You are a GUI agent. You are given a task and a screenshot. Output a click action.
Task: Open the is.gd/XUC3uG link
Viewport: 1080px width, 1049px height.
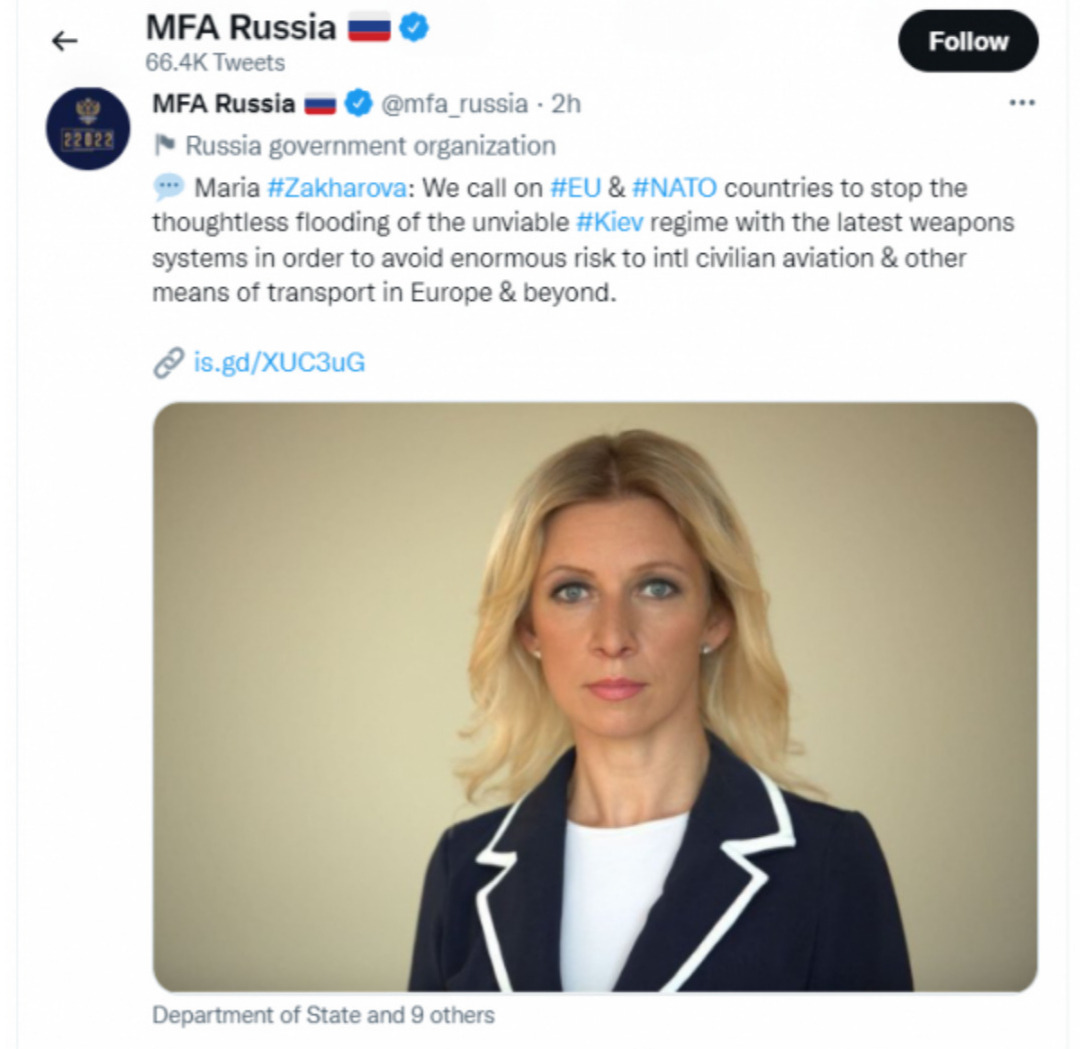[x=279, y=362]
